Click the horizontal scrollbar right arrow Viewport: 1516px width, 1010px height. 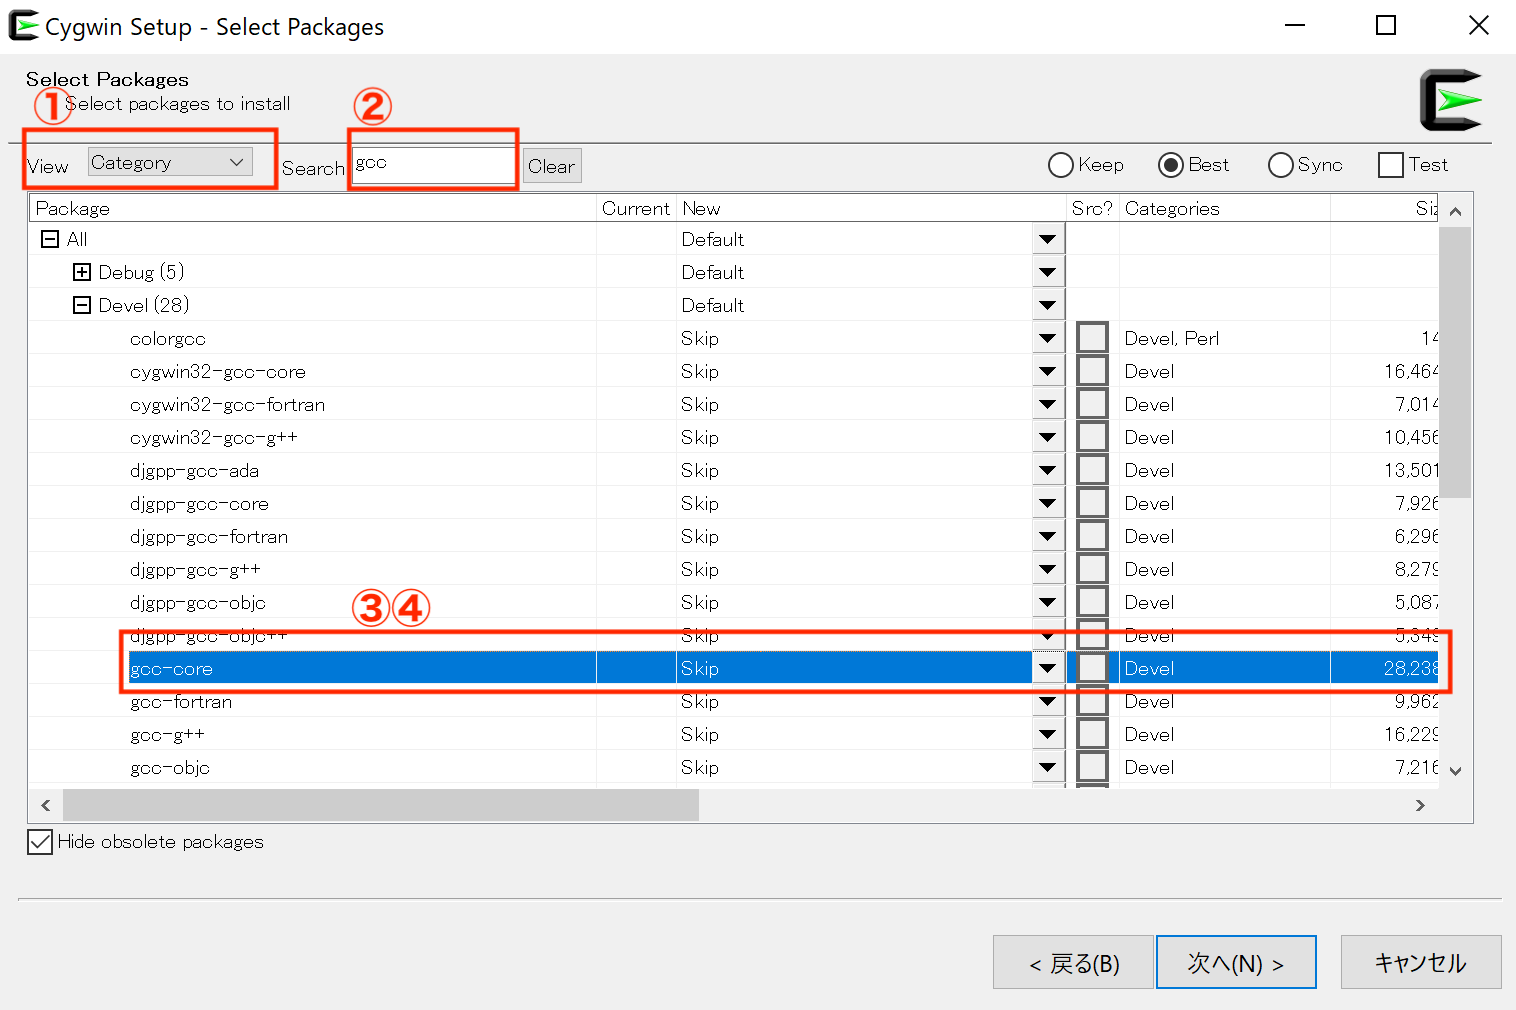[x=1420, y=805]
